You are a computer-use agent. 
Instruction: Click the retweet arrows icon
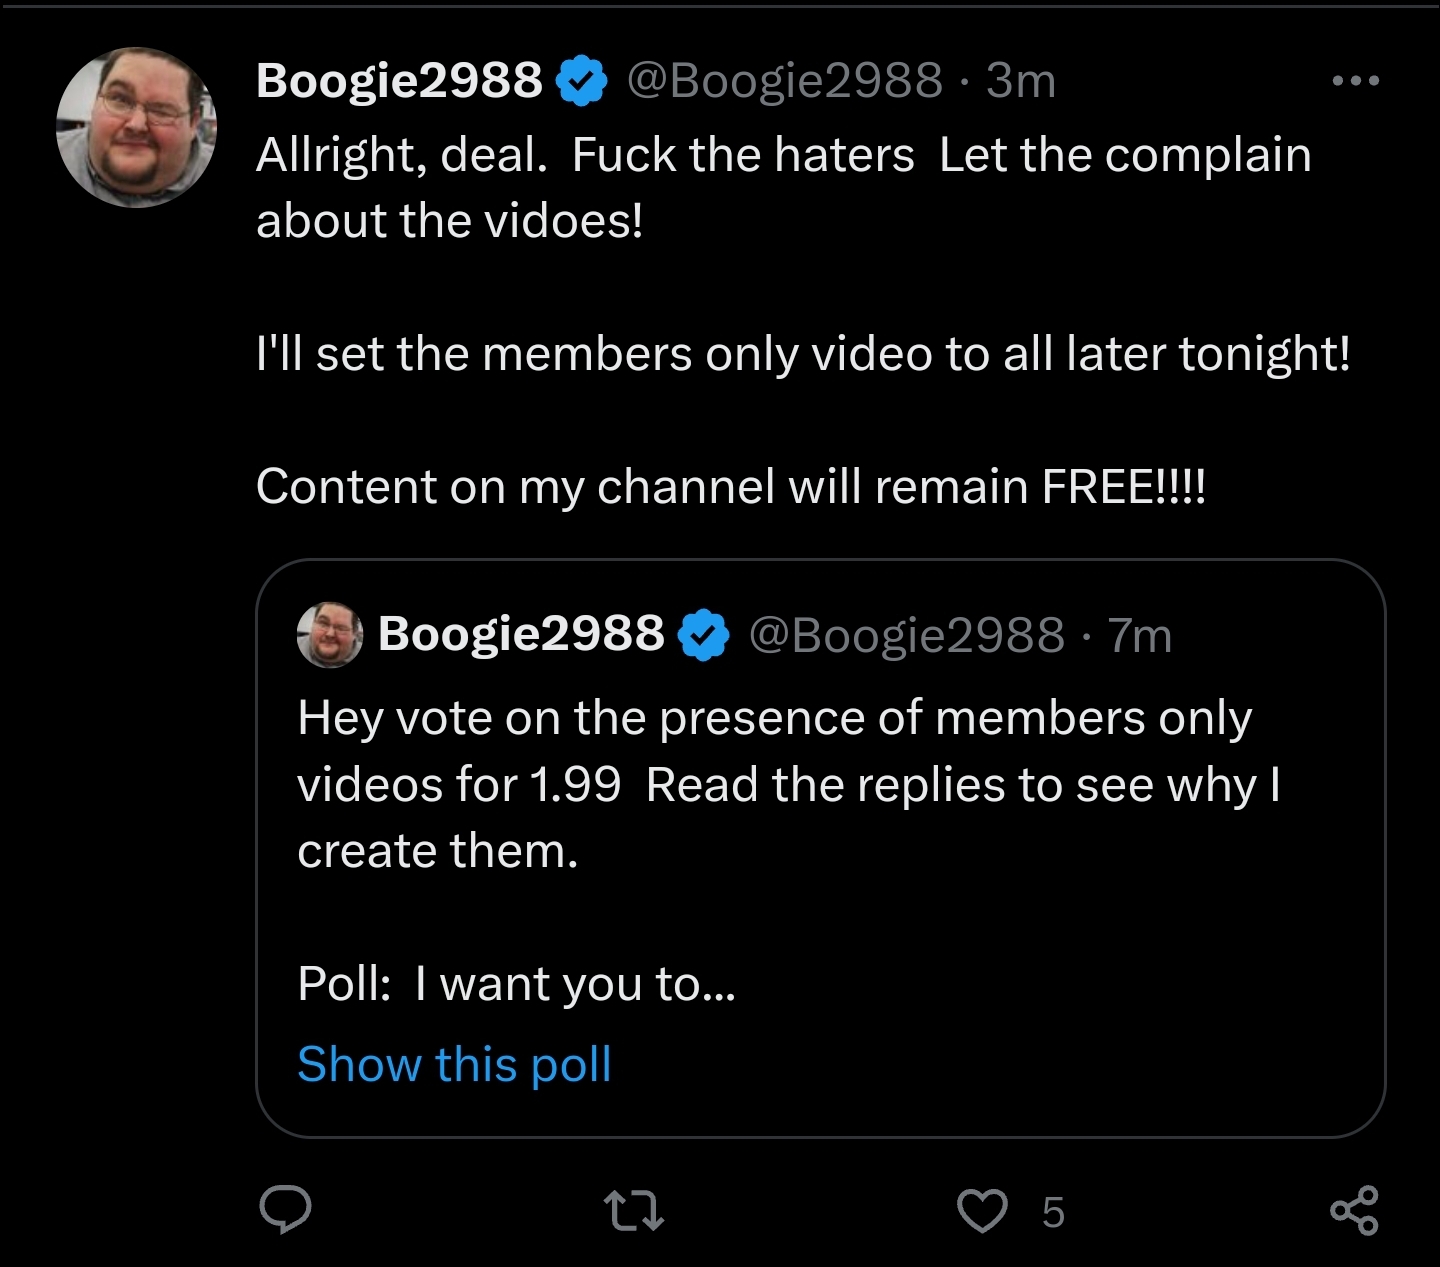637,1212
